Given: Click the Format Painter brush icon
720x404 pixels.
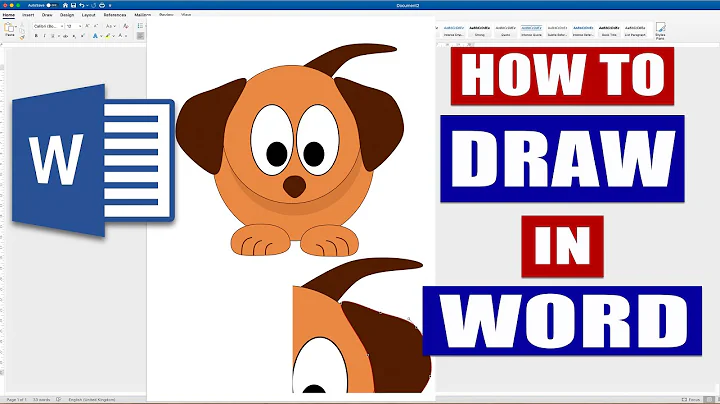Looking at the screenshot, I should click(x=22, y=38).
